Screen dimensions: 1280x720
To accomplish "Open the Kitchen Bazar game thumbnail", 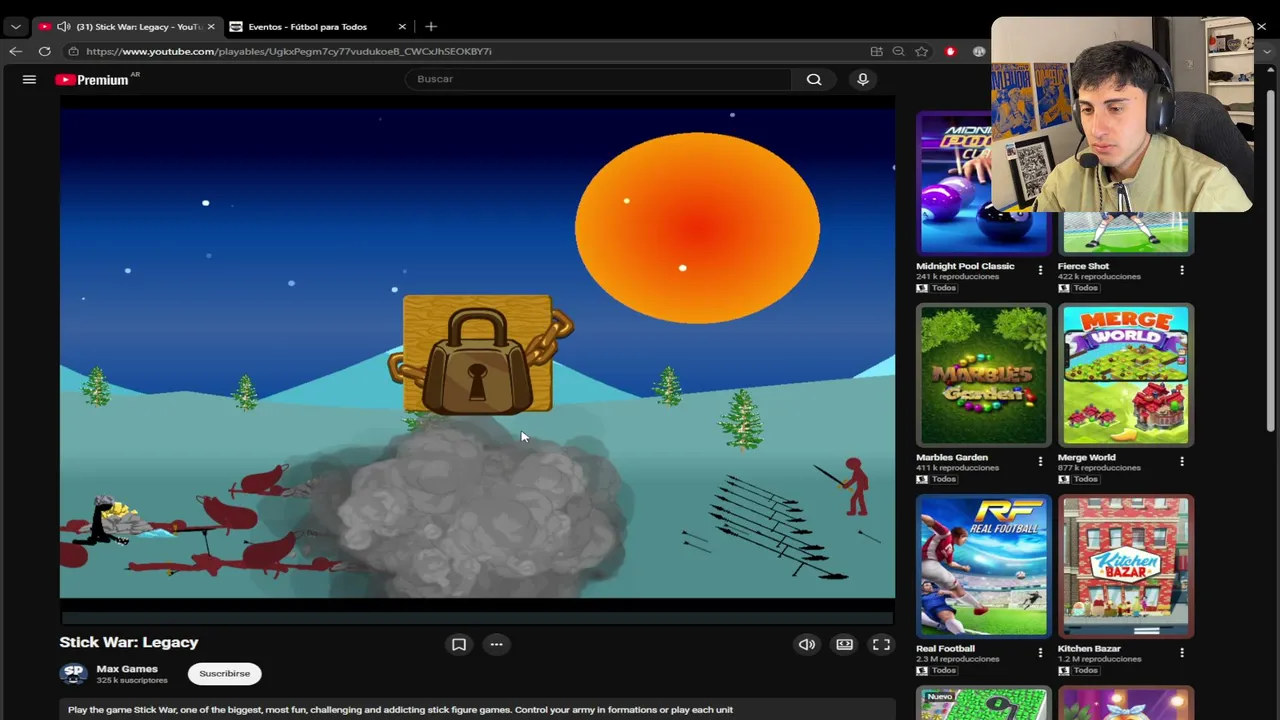I will 1126,567.
